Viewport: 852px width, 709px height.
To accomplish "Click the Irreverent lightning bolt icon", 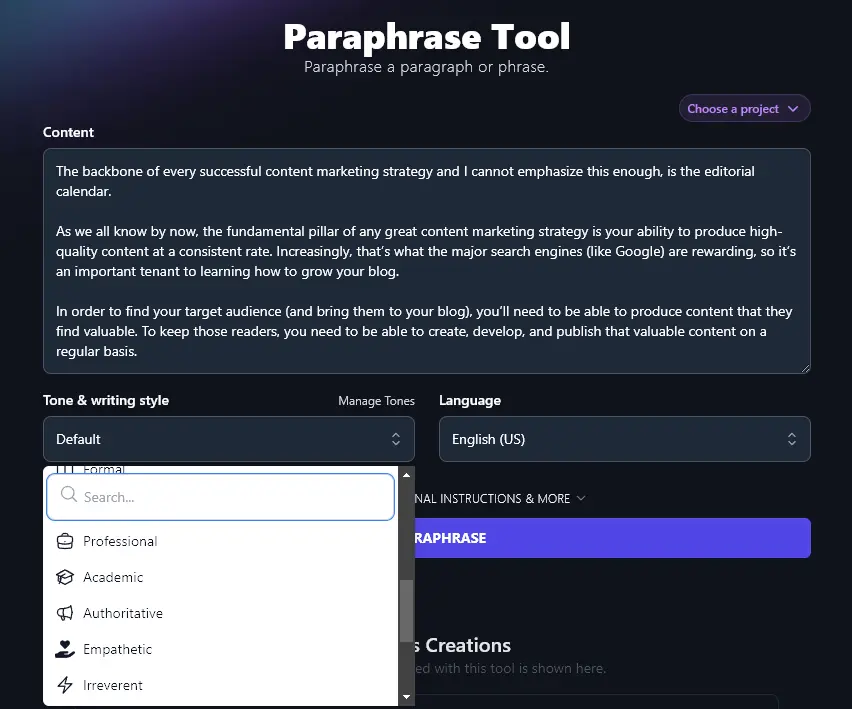I will click(x=63, y=685).
